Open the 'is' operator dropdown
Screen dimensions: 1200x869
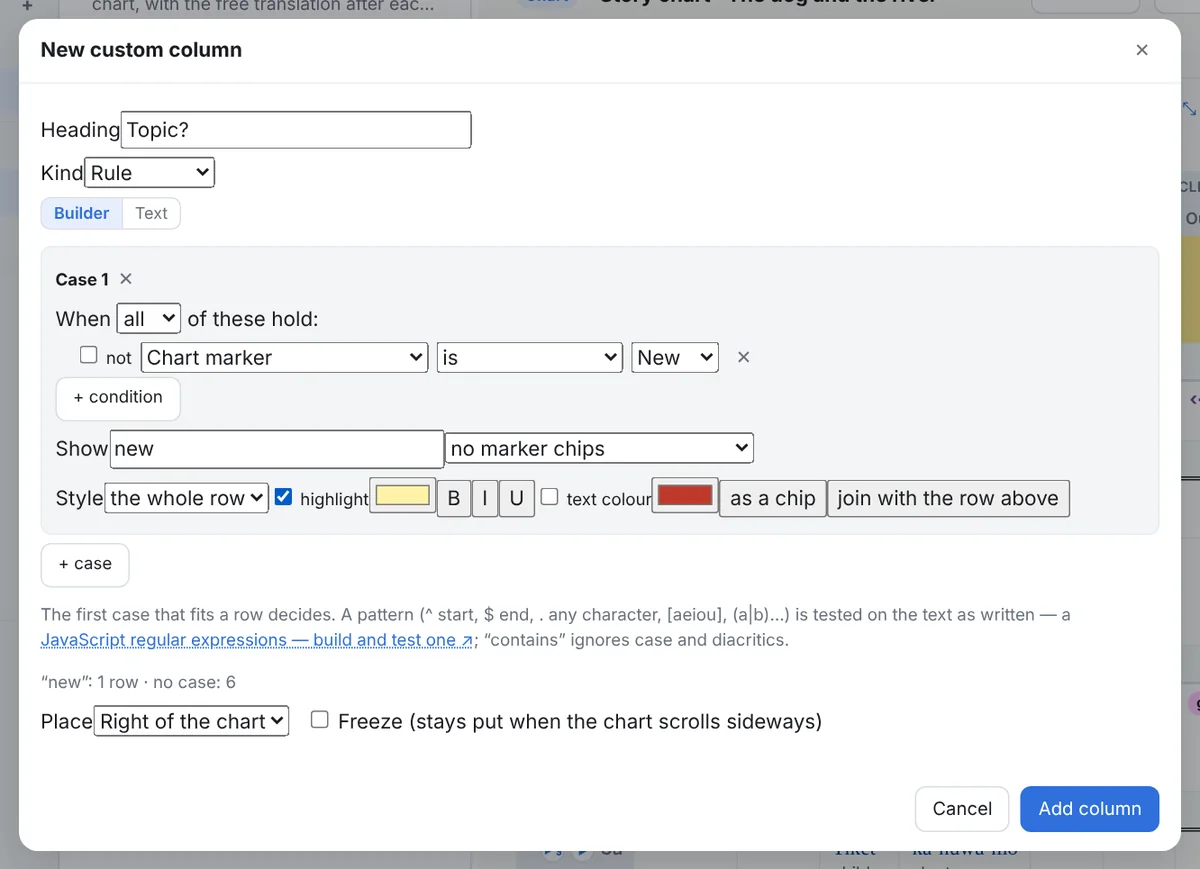tap(530, 358)
